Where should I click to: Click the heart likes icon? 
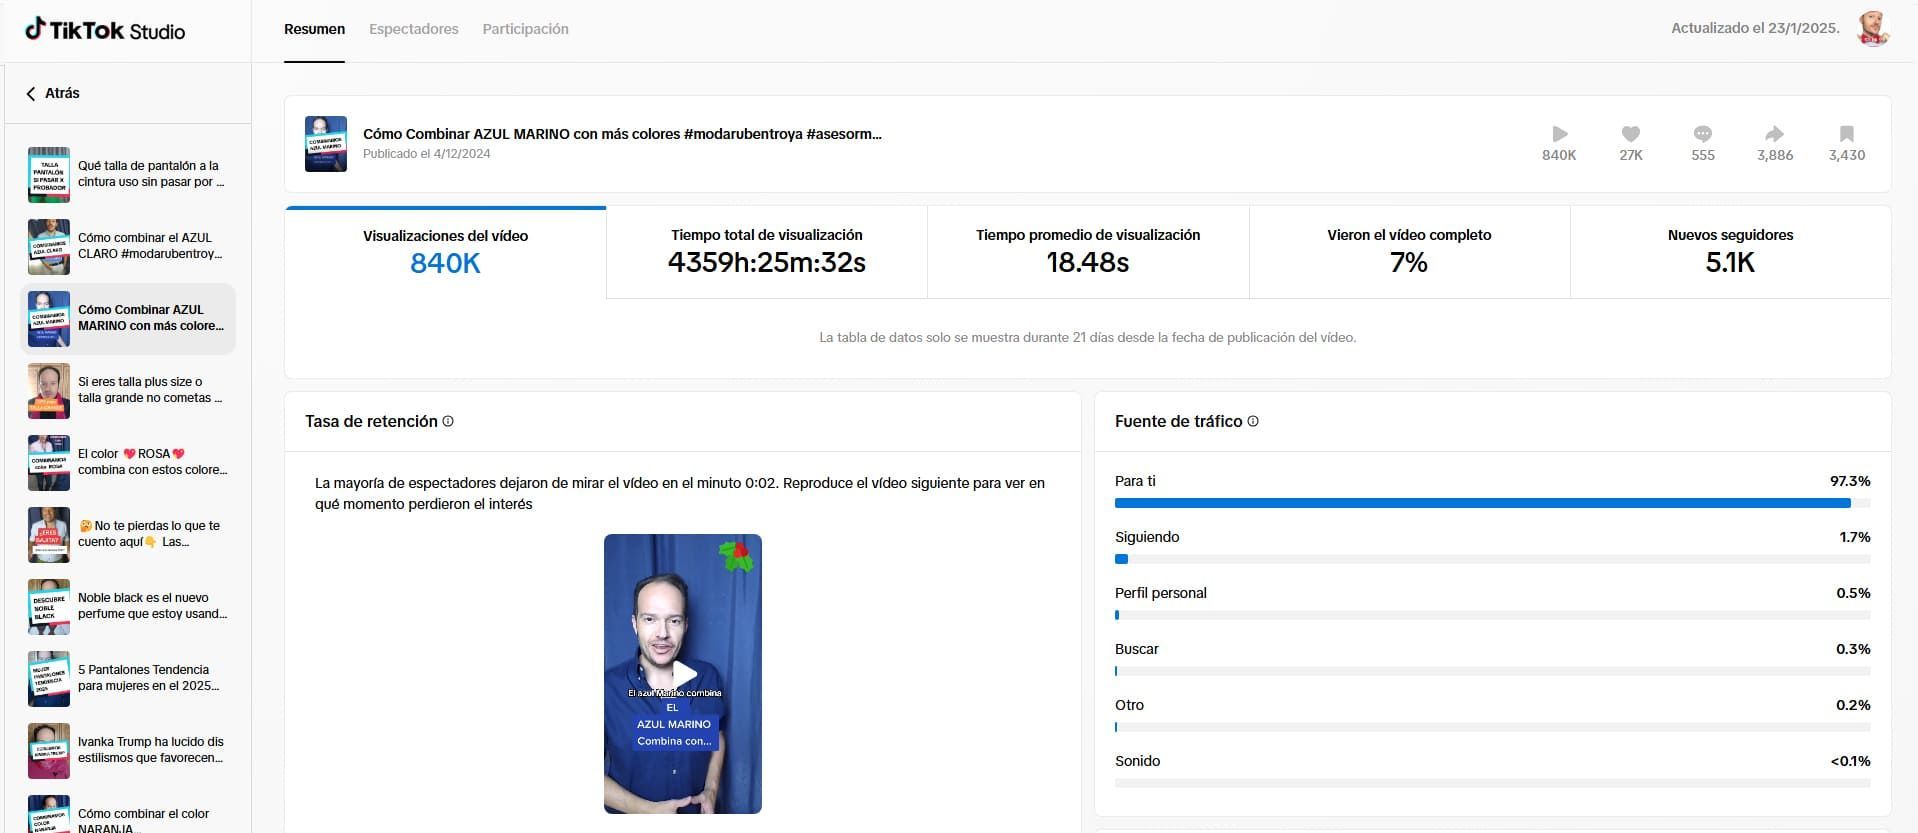[1630, 134]
